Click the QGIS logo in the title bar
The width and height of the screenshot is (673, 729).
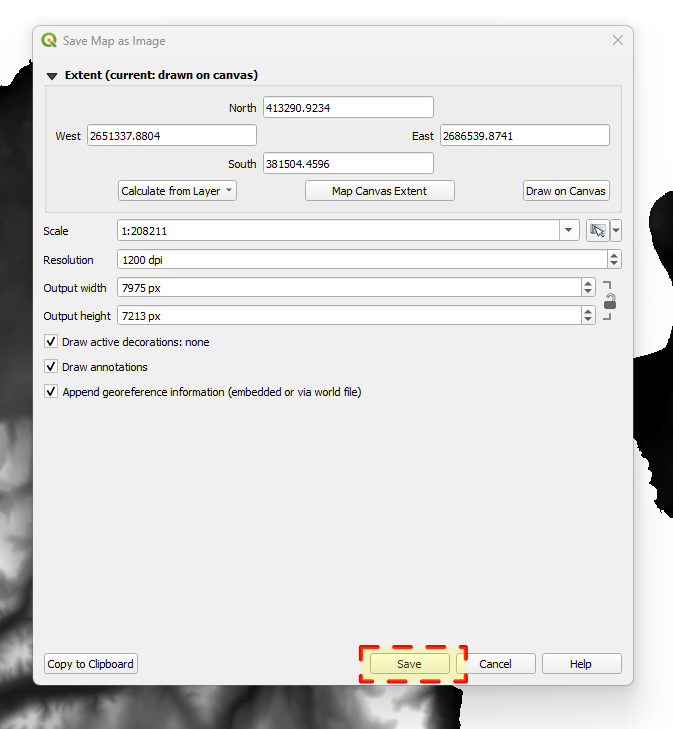(x=49, y=40)
